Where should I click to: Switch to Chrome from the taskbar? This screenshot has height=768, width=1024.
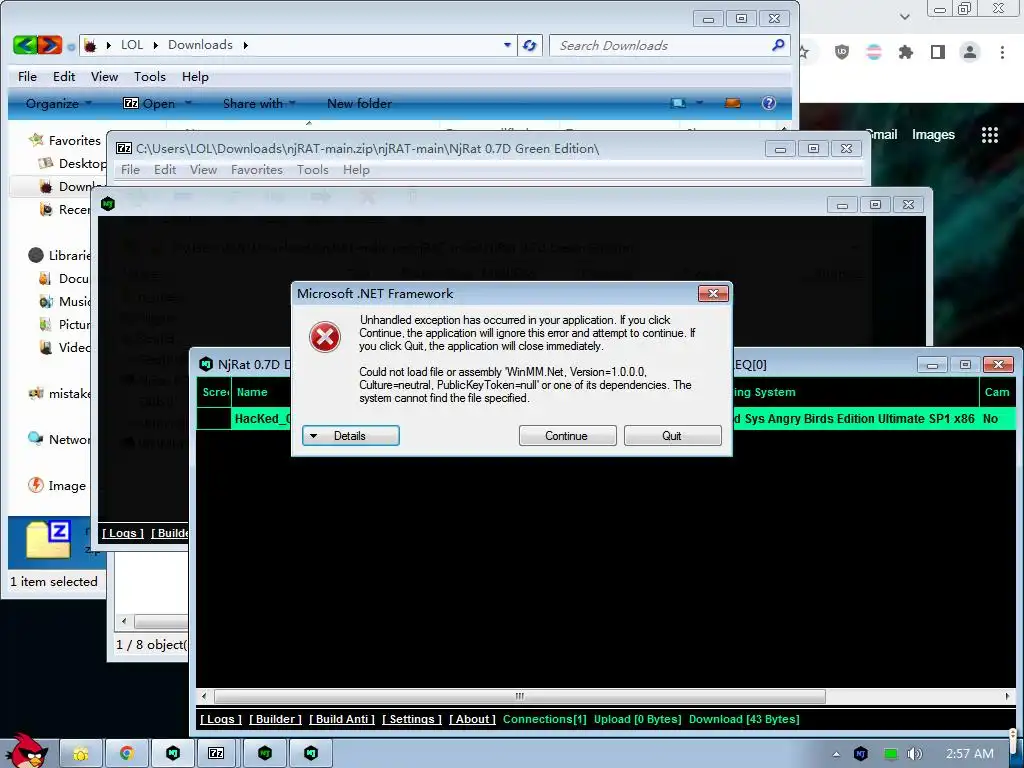click(127, 754)
